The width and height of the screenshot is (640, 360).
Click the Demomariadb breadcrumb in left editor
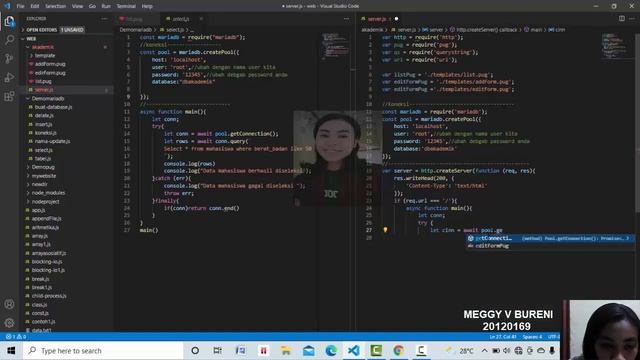[x=136, y=30]
